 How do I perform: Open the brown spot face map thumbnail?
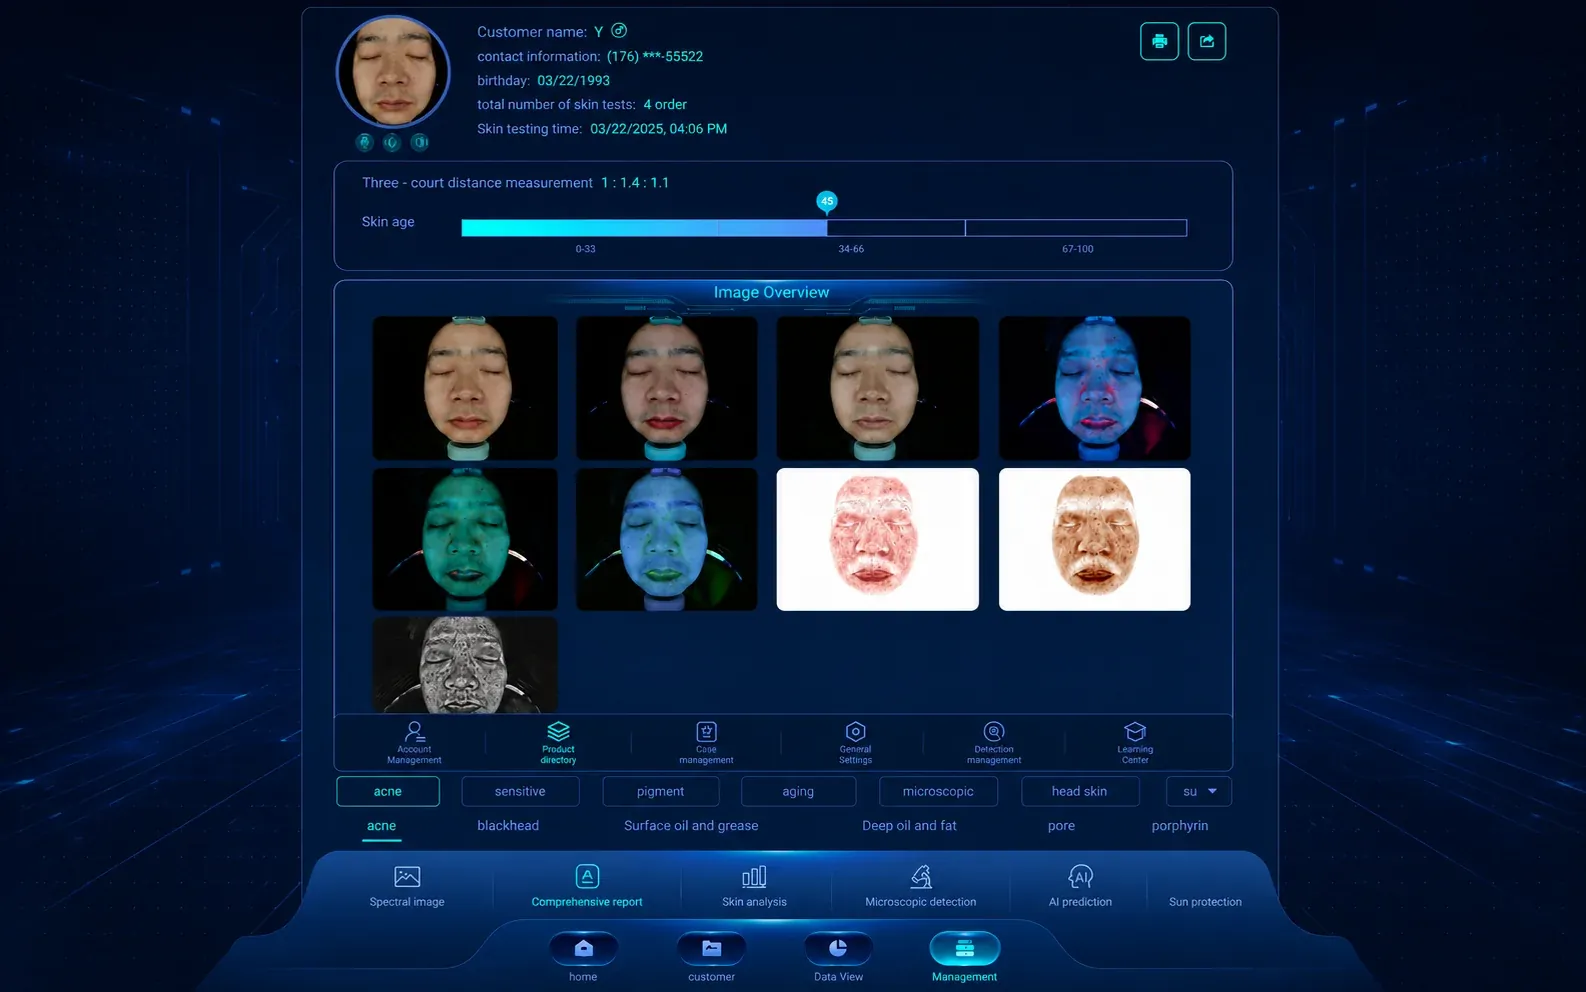[x=1094, y=539]
